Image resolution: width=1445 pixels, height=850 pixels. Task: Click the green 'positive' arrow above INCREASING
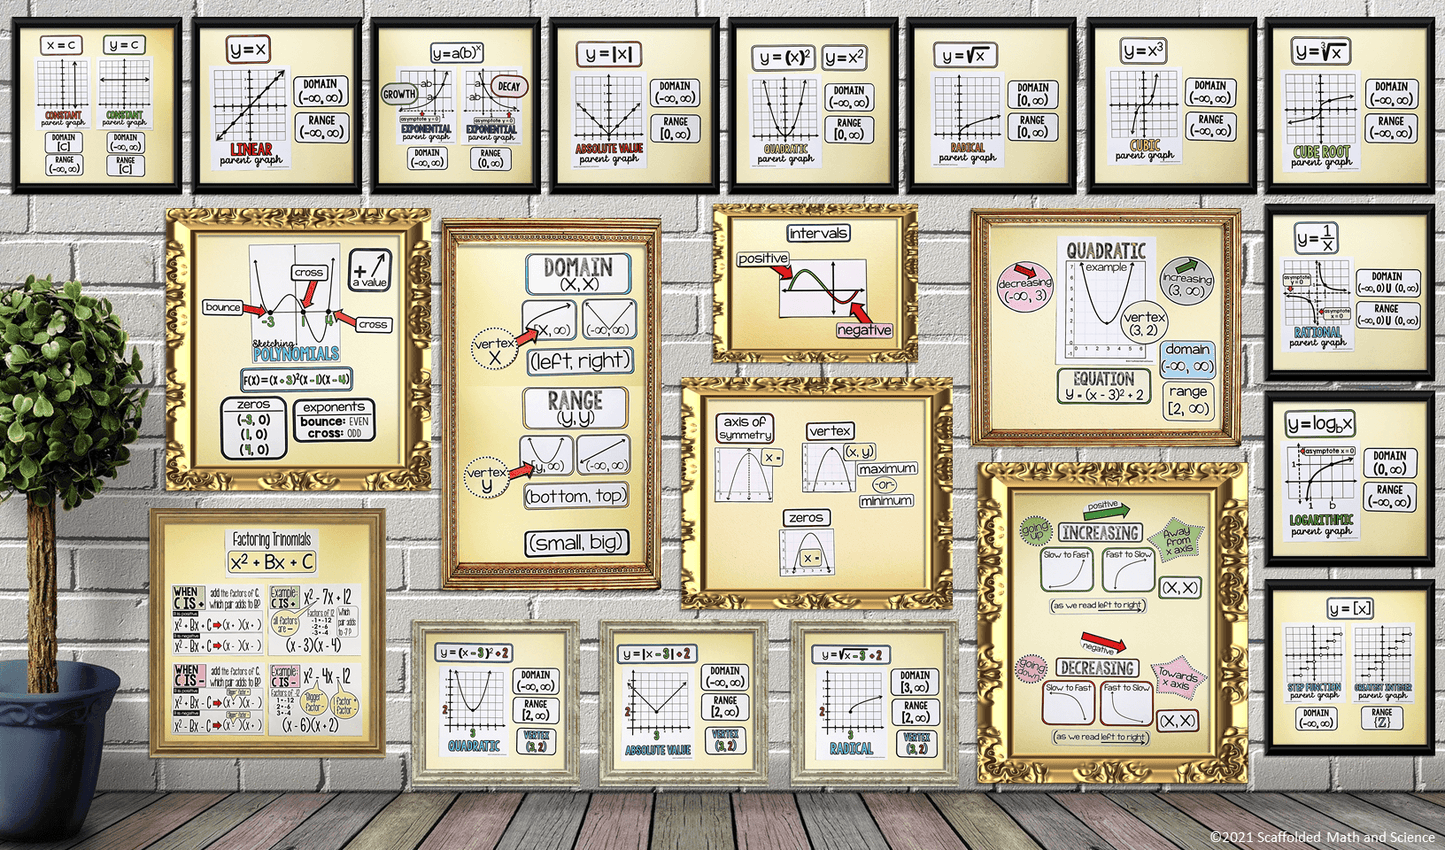pos(1105,508)
